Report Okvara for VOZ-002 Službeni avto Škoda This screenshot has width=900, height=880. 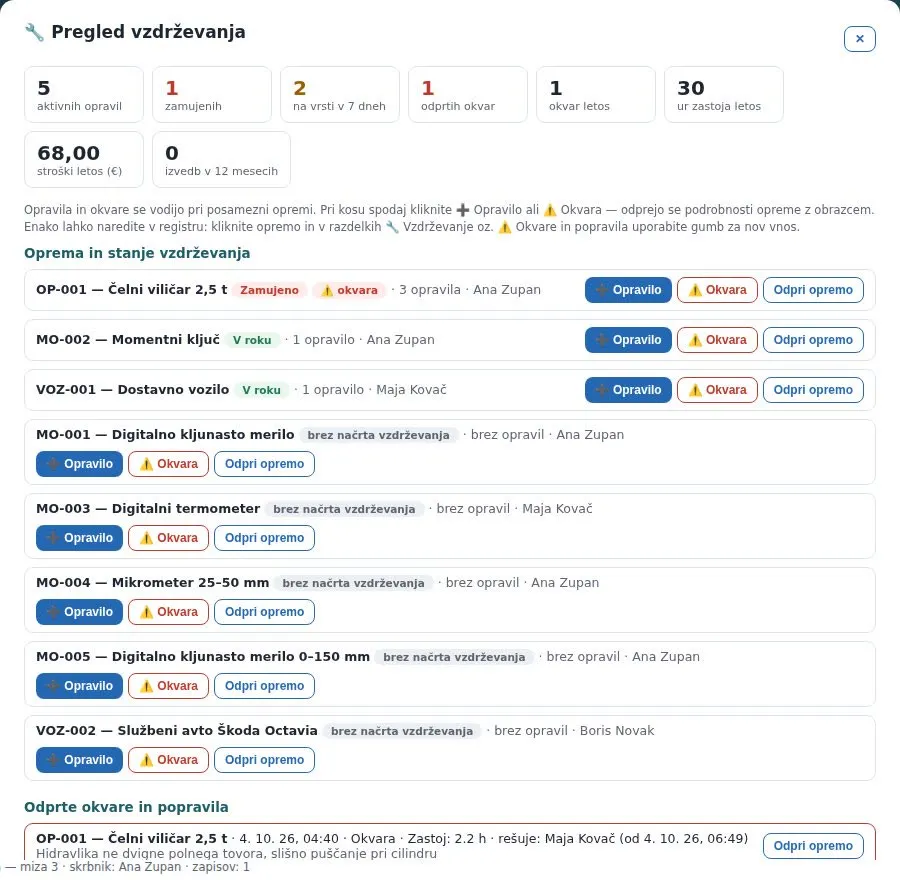(168, 760)
